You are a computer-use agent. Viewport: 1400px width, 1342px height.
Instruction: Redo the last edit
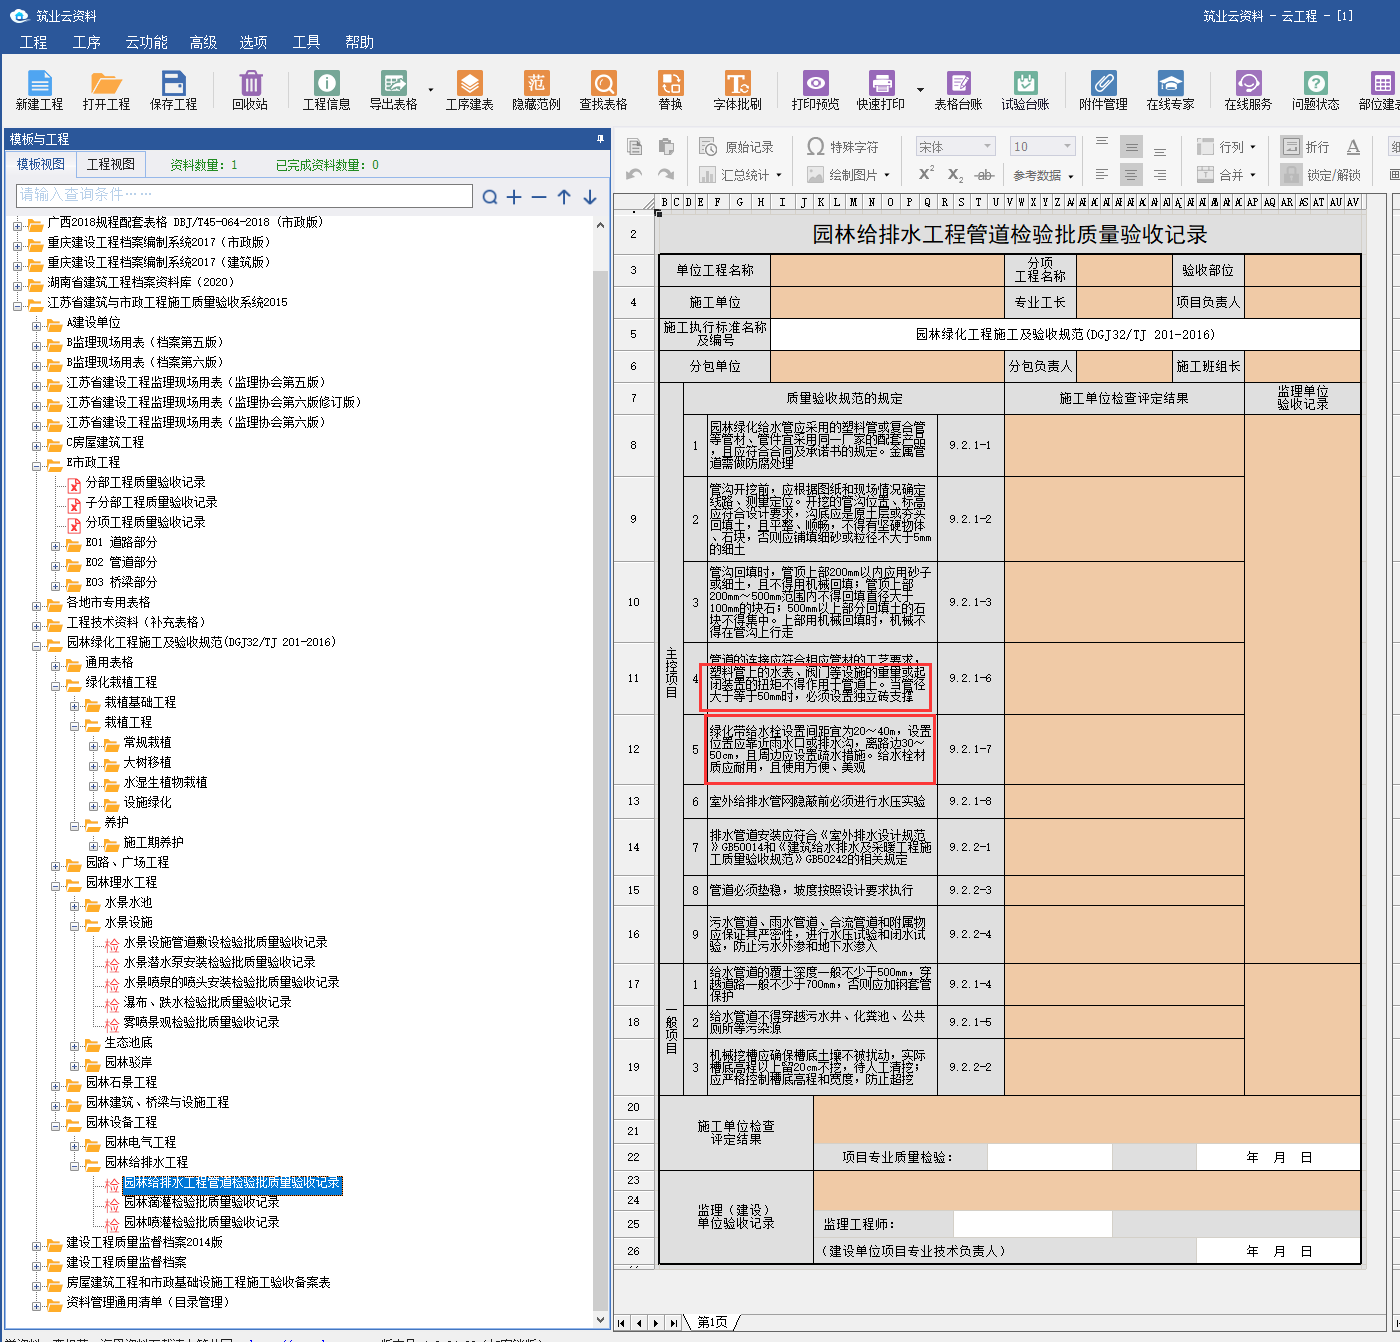pyautogui.click(x=666, y=175)
